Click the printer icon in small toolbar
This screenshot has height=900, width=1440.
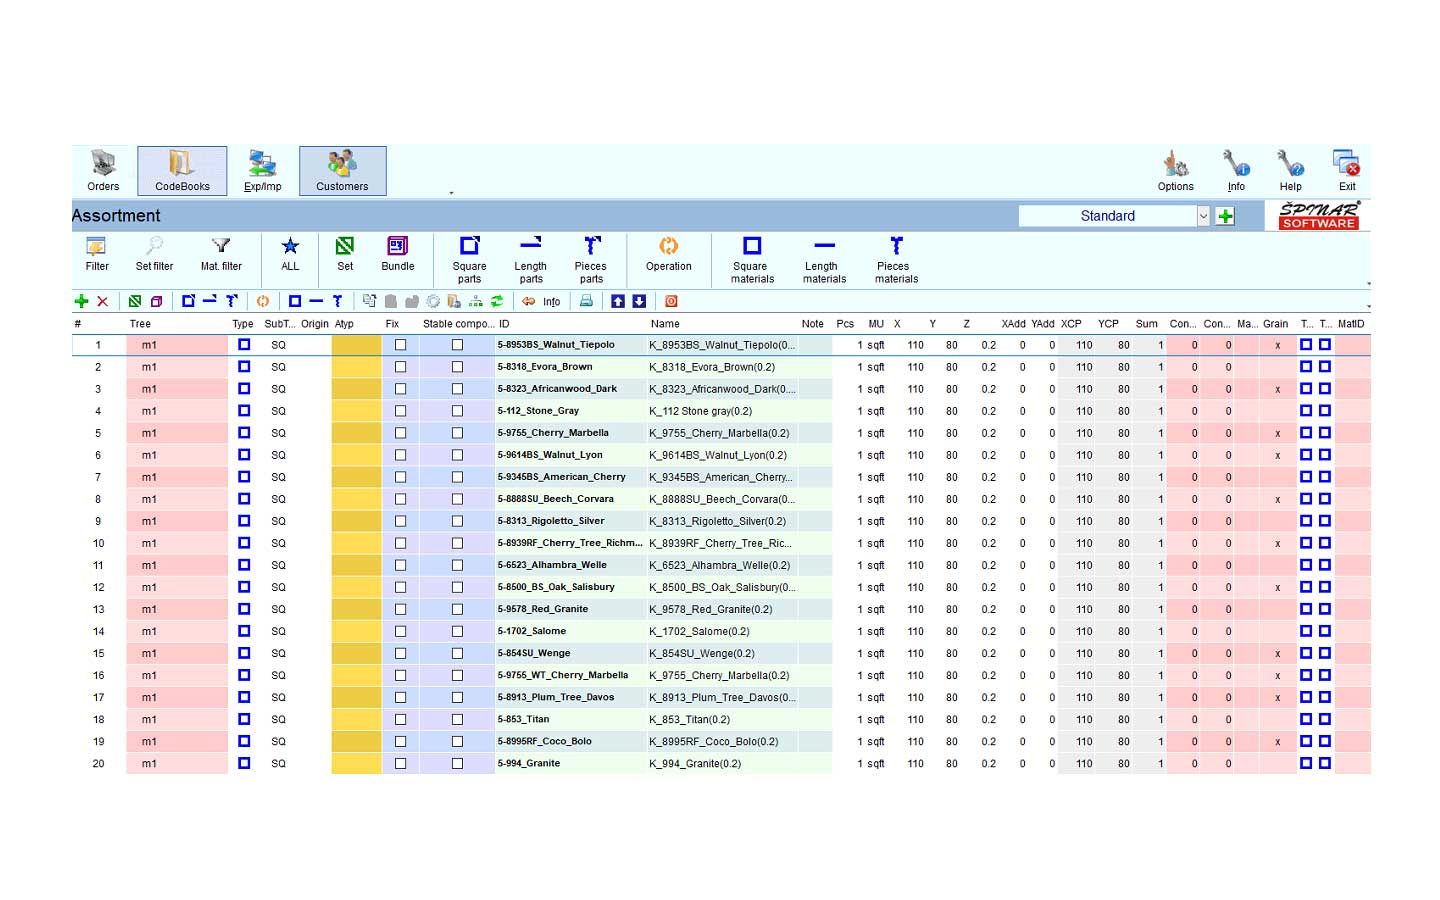(586, 301)
